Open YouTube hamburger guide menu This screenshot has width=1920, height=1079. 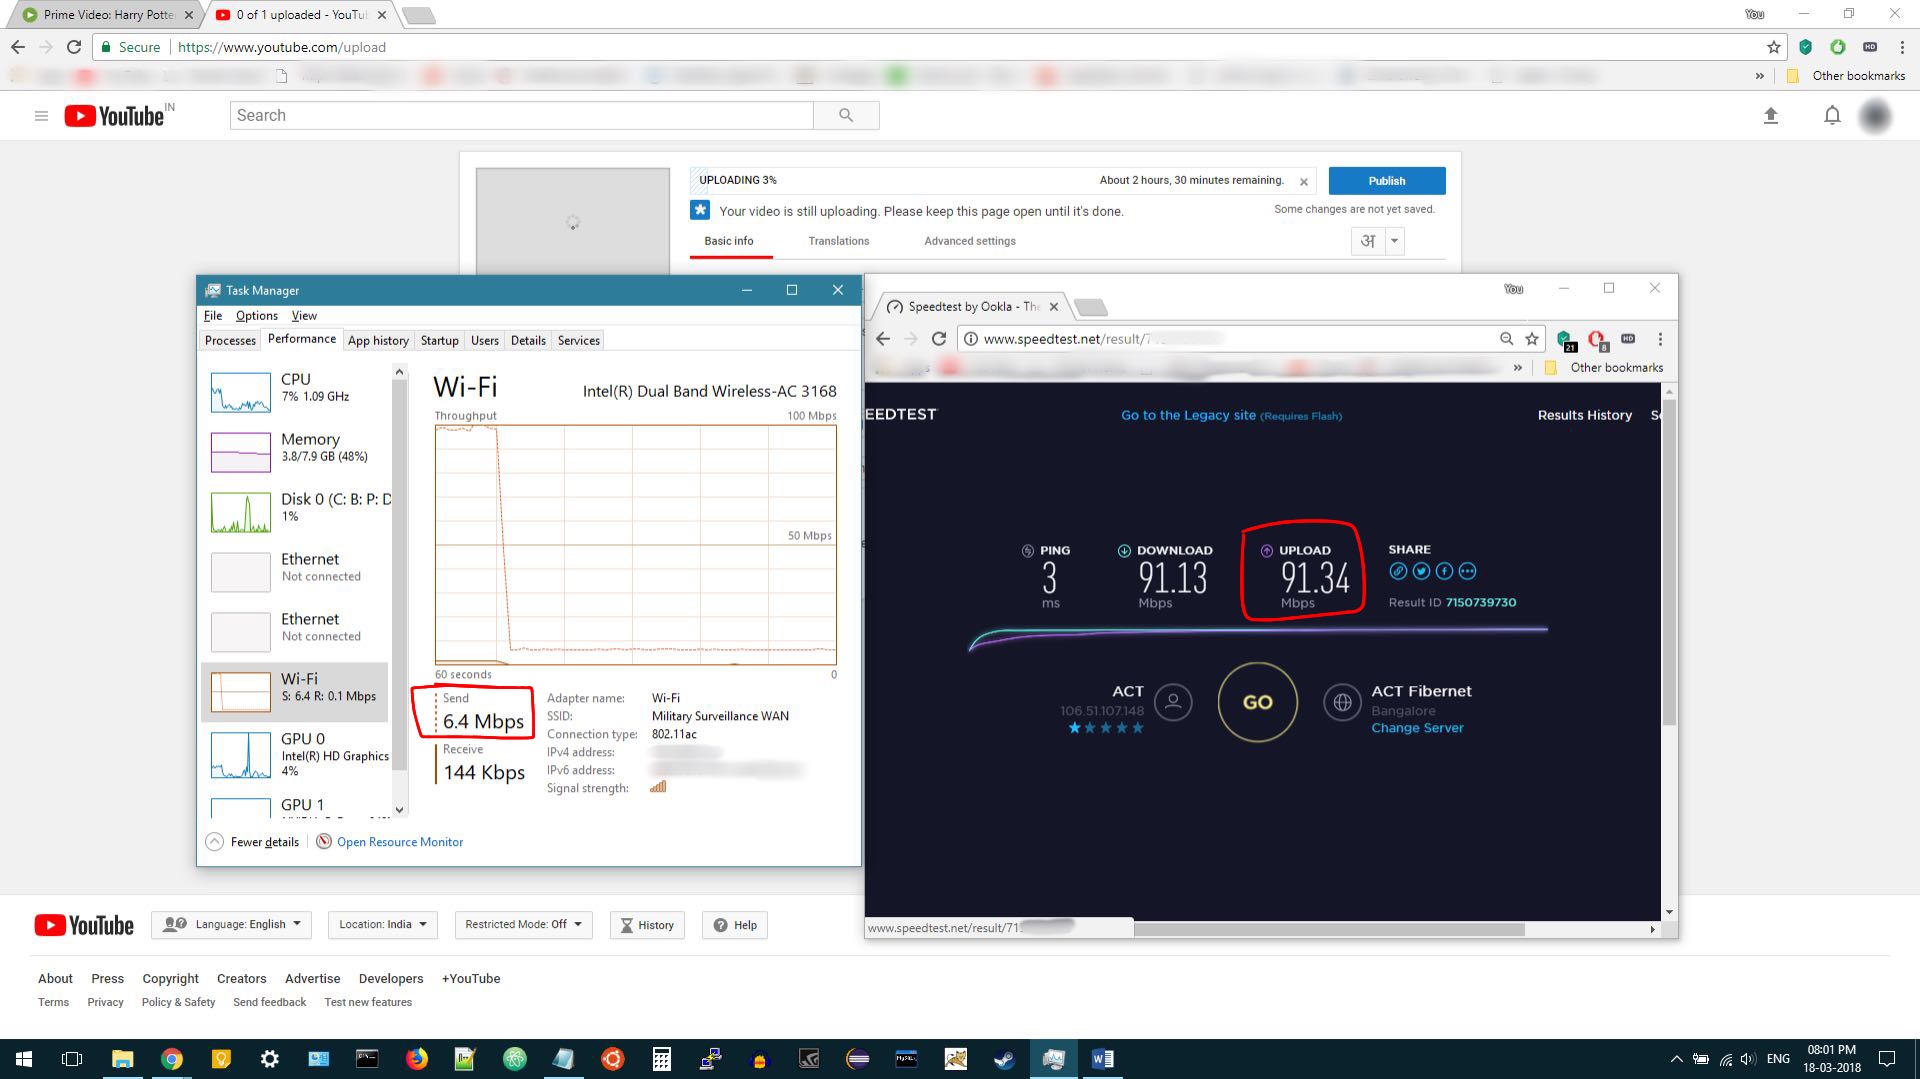[x=41, y=116]
